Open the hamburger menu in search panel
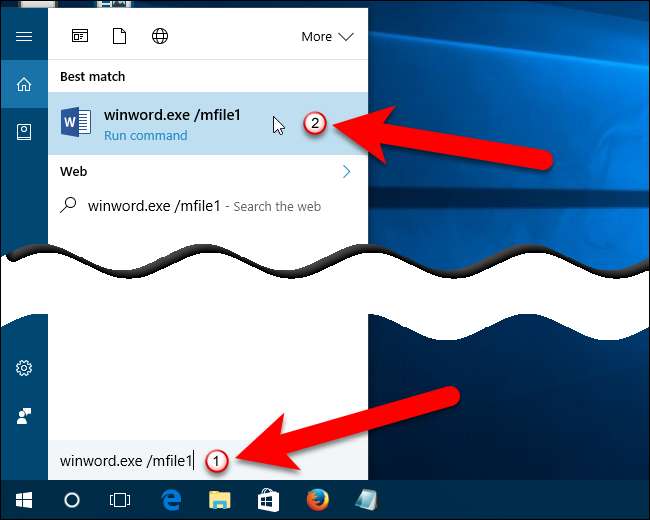Image resolution: width=650 pixels, height=520 pixels. [x=24, y=36]
